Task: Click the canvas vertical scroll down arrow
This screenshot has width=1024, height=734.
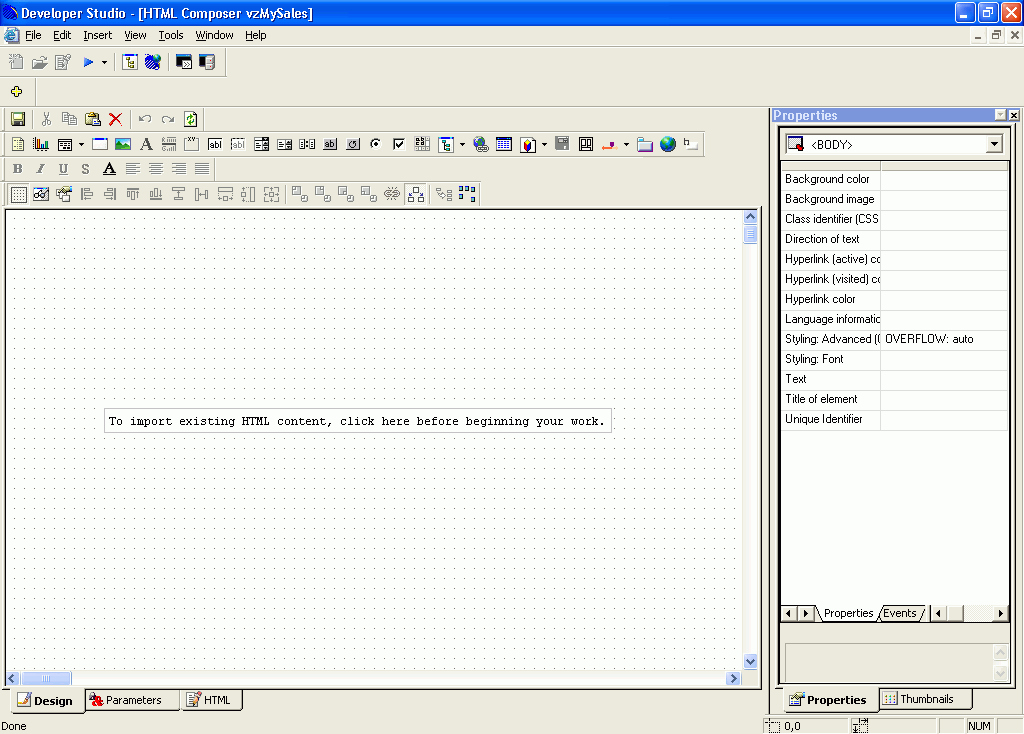Action: (x=750, y=662)
